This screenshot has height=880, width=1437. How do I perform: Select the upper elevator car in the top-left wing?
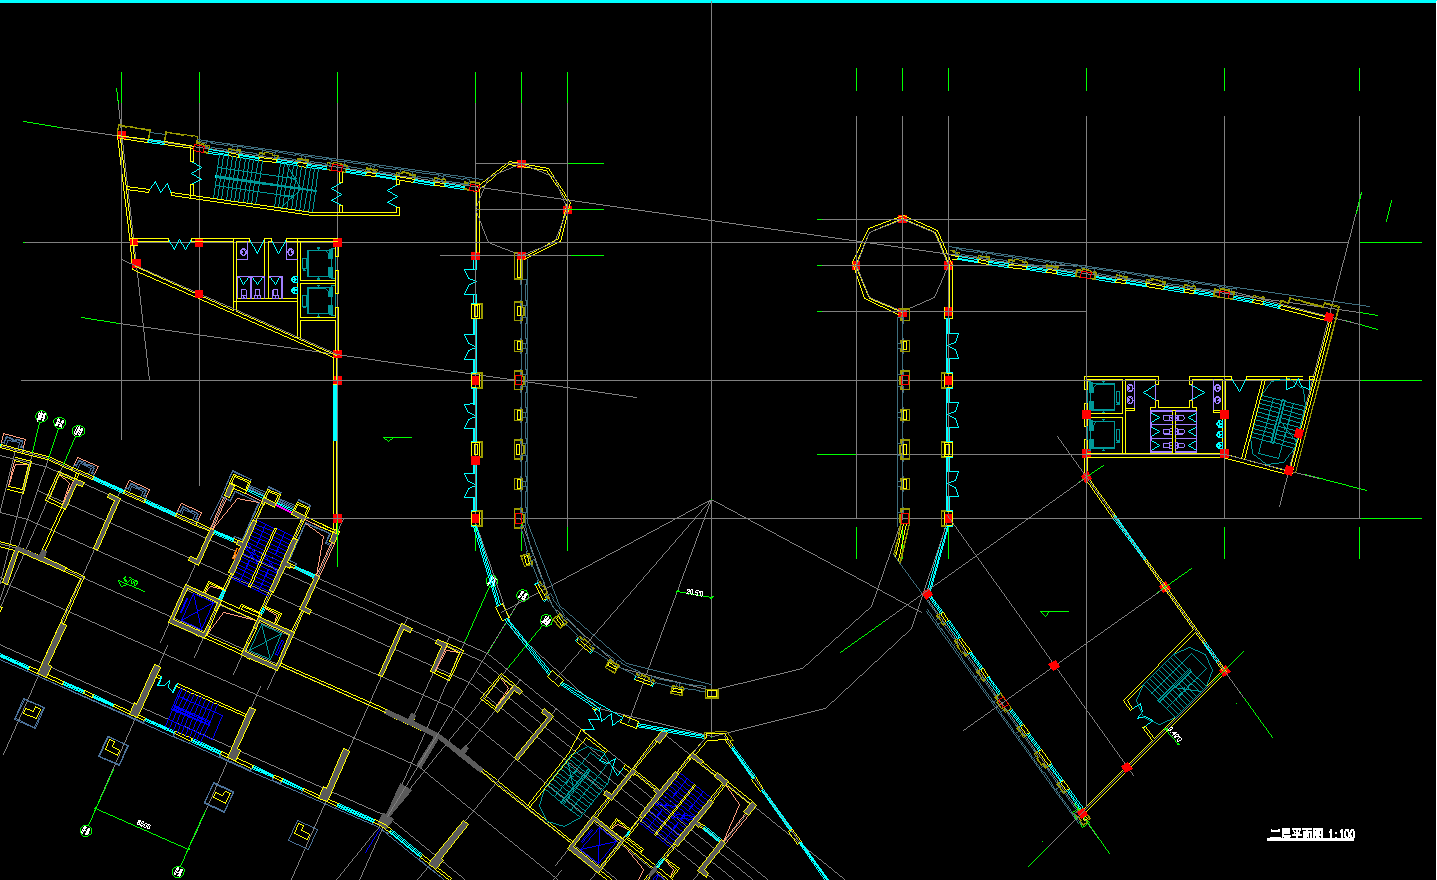pos(319,263)
